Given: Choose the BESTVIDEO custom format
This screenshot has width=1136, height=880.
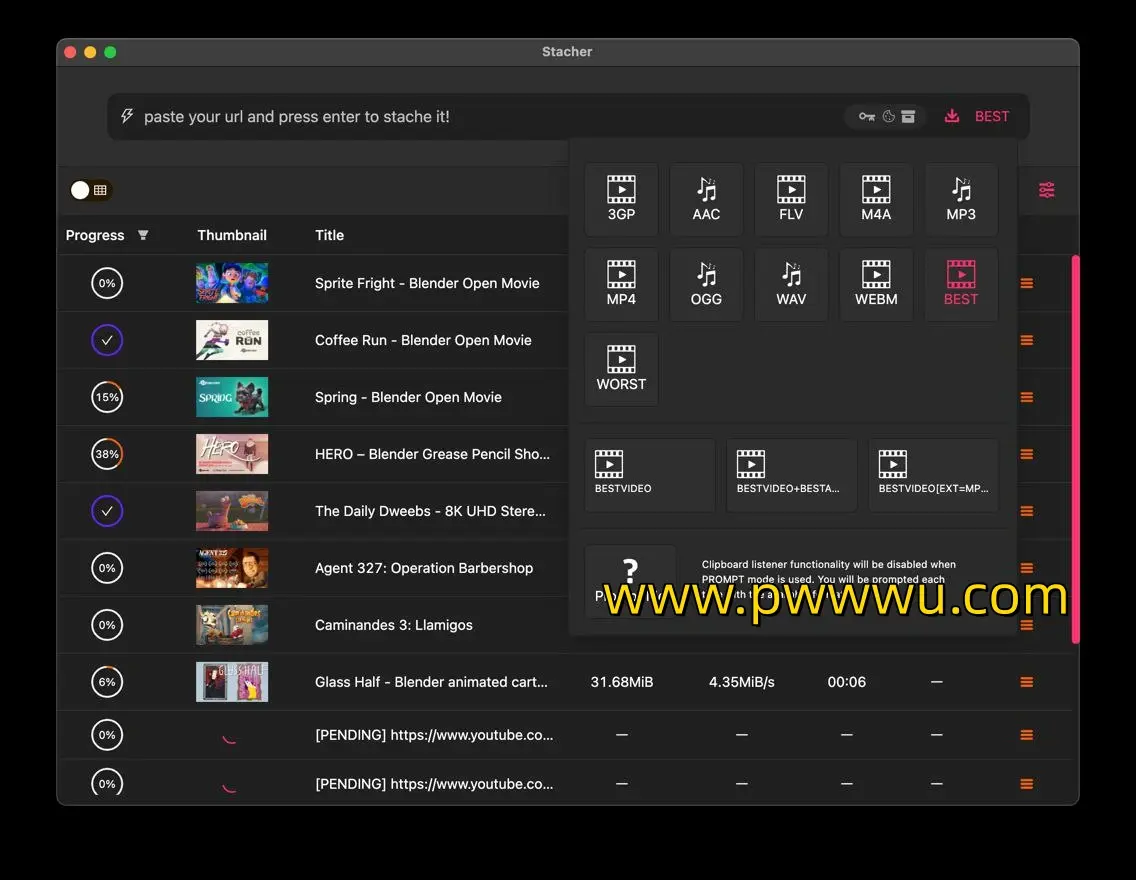Looking at the screenshot, I should click(x=650, y=475).
